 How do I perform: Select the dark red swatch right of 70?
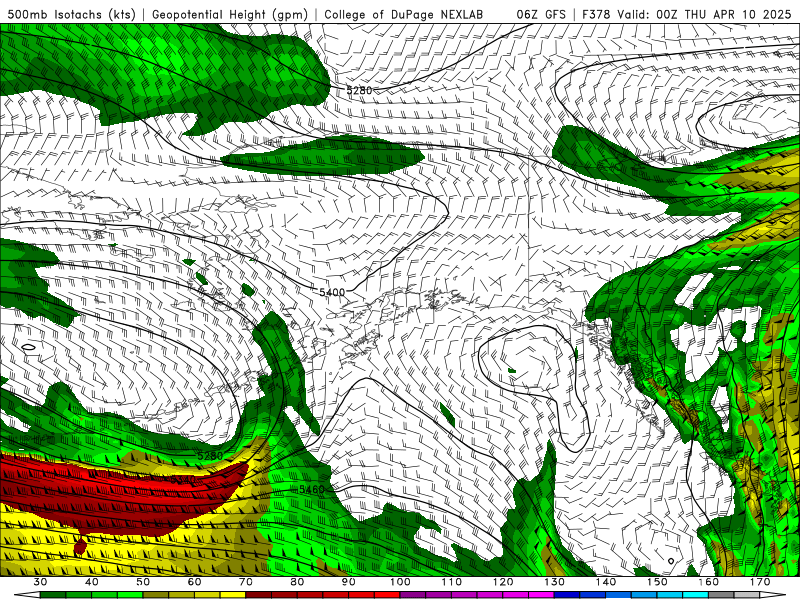(259, 595)
